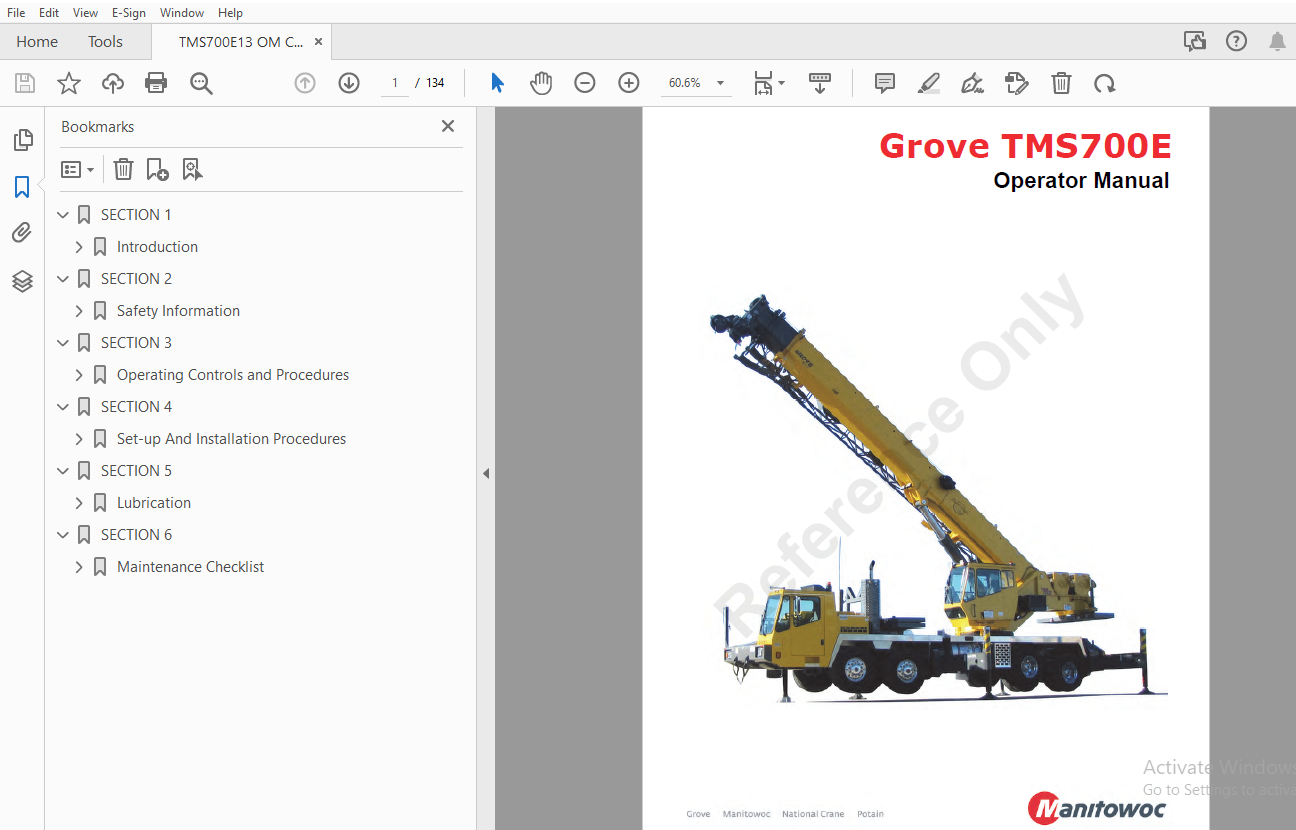Open the View menu
The width and height of the screenshot is (1296, 830).
(x=85, y=13)
